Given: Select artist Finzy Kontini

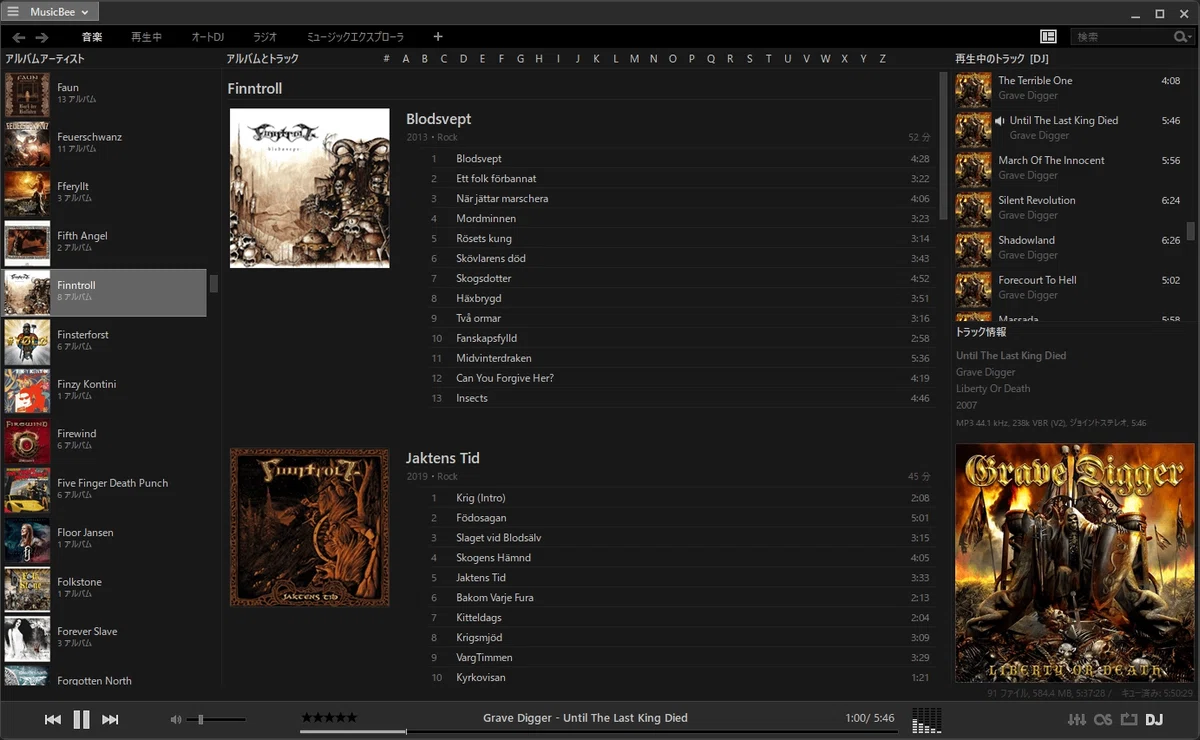Looking at the screenshot, I should point(104,391).
